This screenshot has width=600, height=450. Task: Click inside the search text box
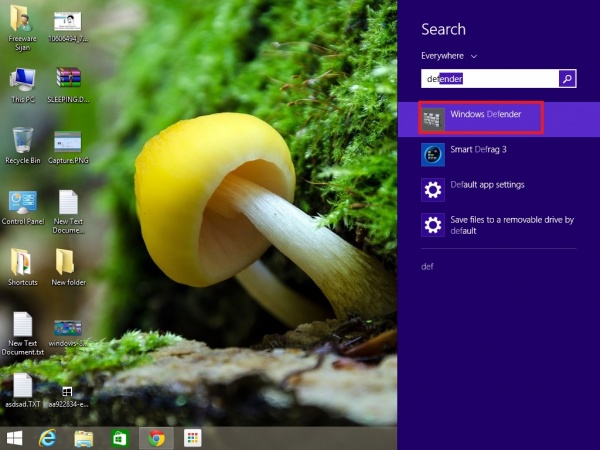[488, 78]
